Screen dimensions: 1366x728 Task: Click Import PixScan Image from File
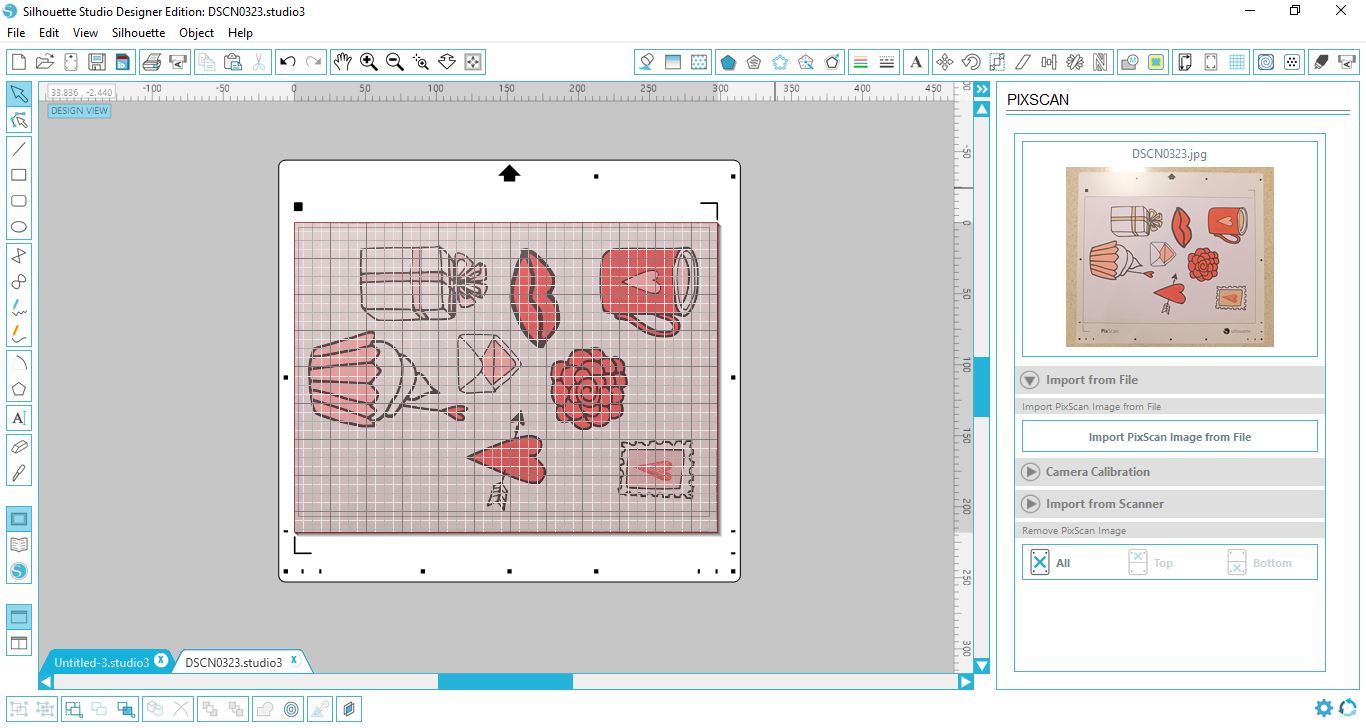[x=1169, y=435]
